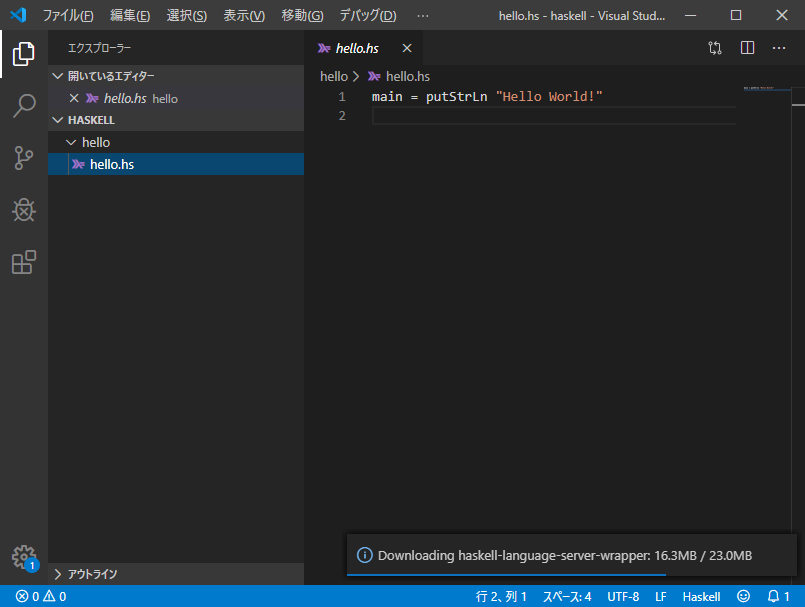Change the Haskell language mode indicator
Screen dimensions: 805x607
701,596
